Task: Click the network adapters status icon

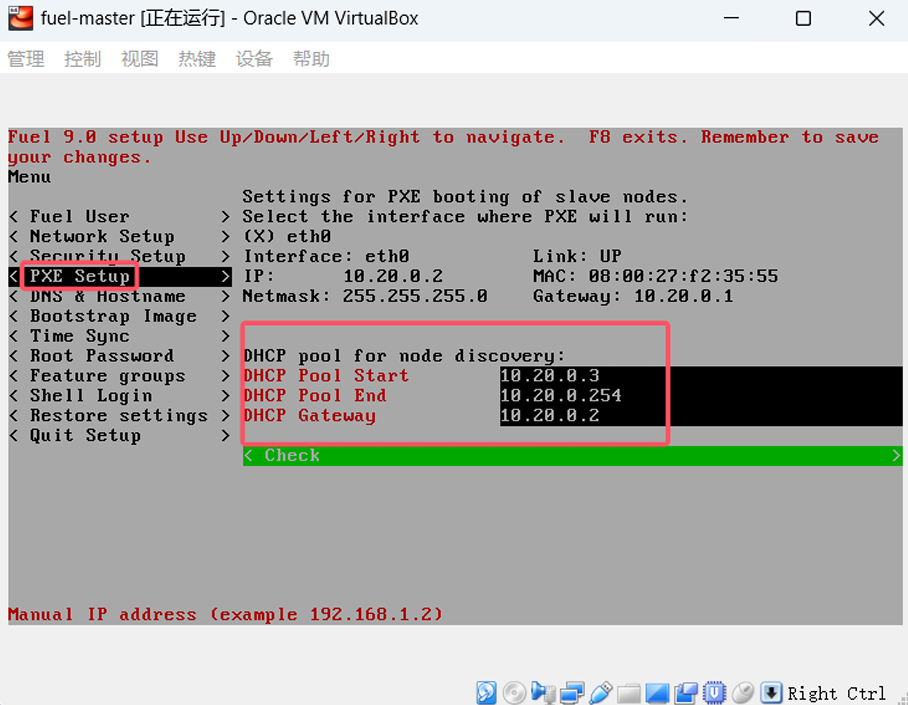Action: [x=572, y=692]
